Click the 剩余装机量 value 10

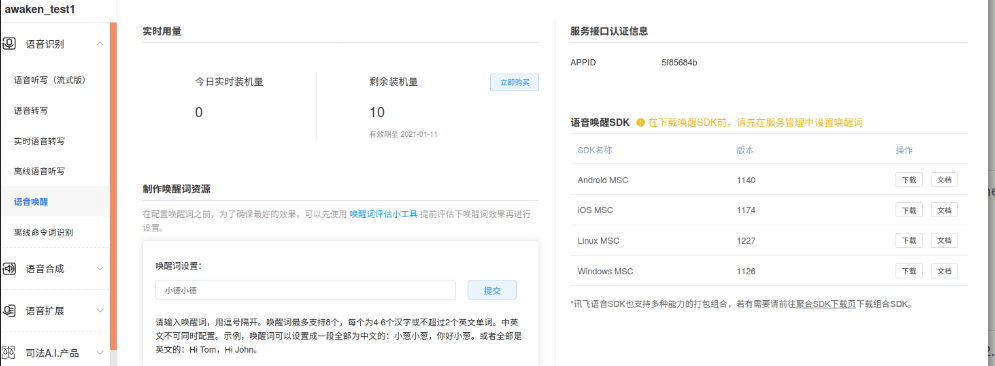(x=377, y=112)
